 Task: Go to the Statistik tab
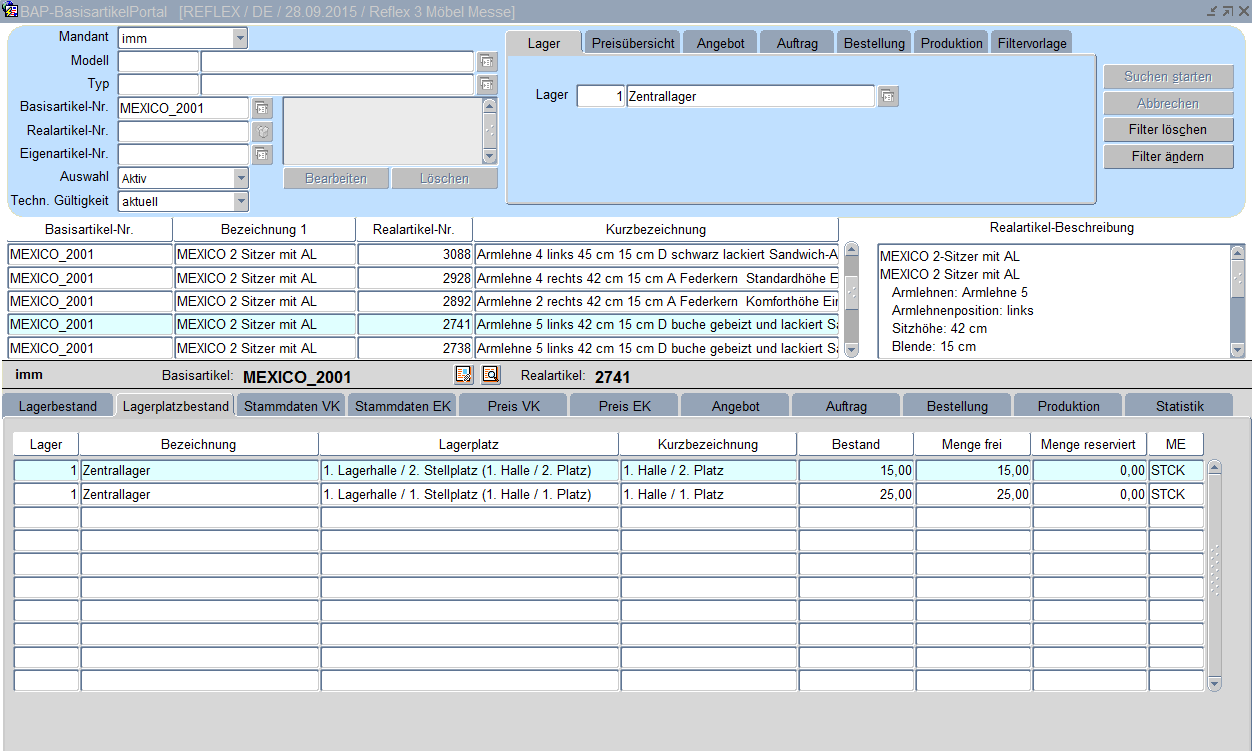pyautogui.click(x=1179, y=406)
